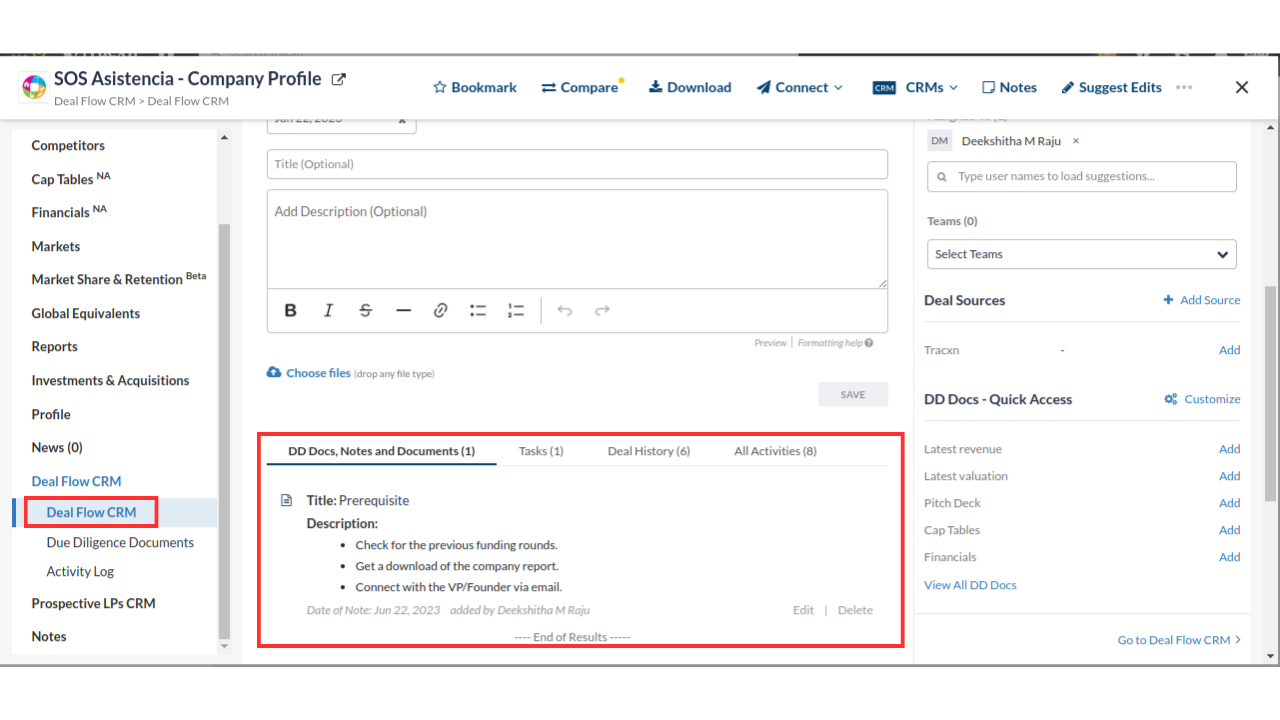Select Due Diligence Documents in sidebar
This screenshot has width=1280, height=720.
120,542
